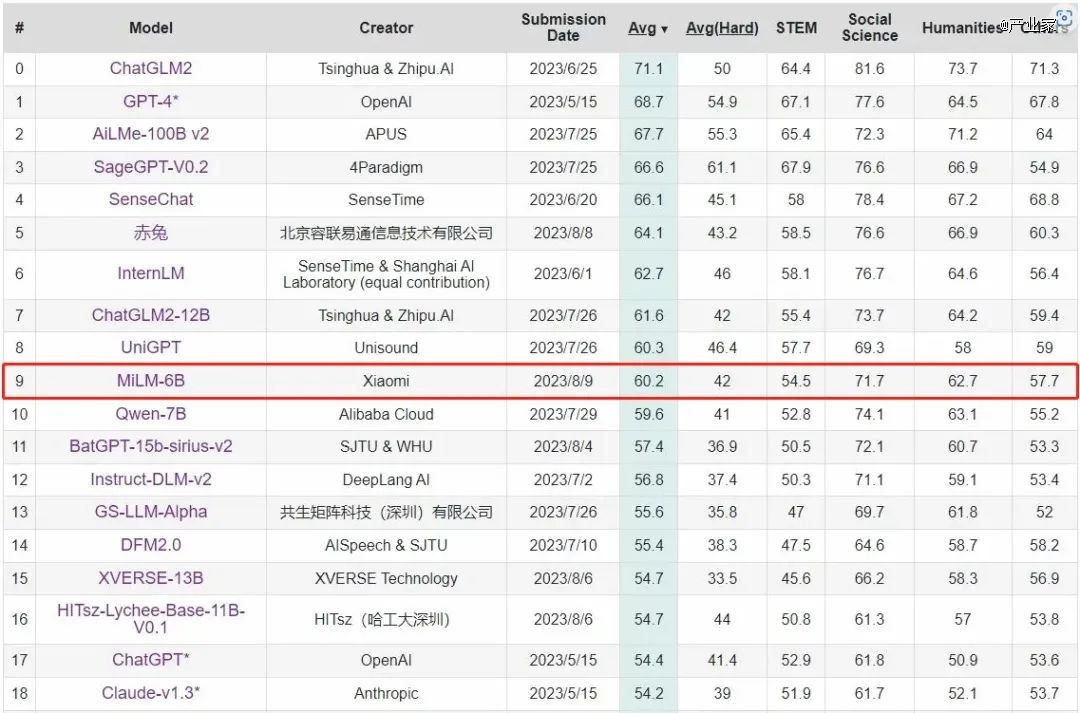Select the Anthropic creator cell

click(x=386, y=693)
